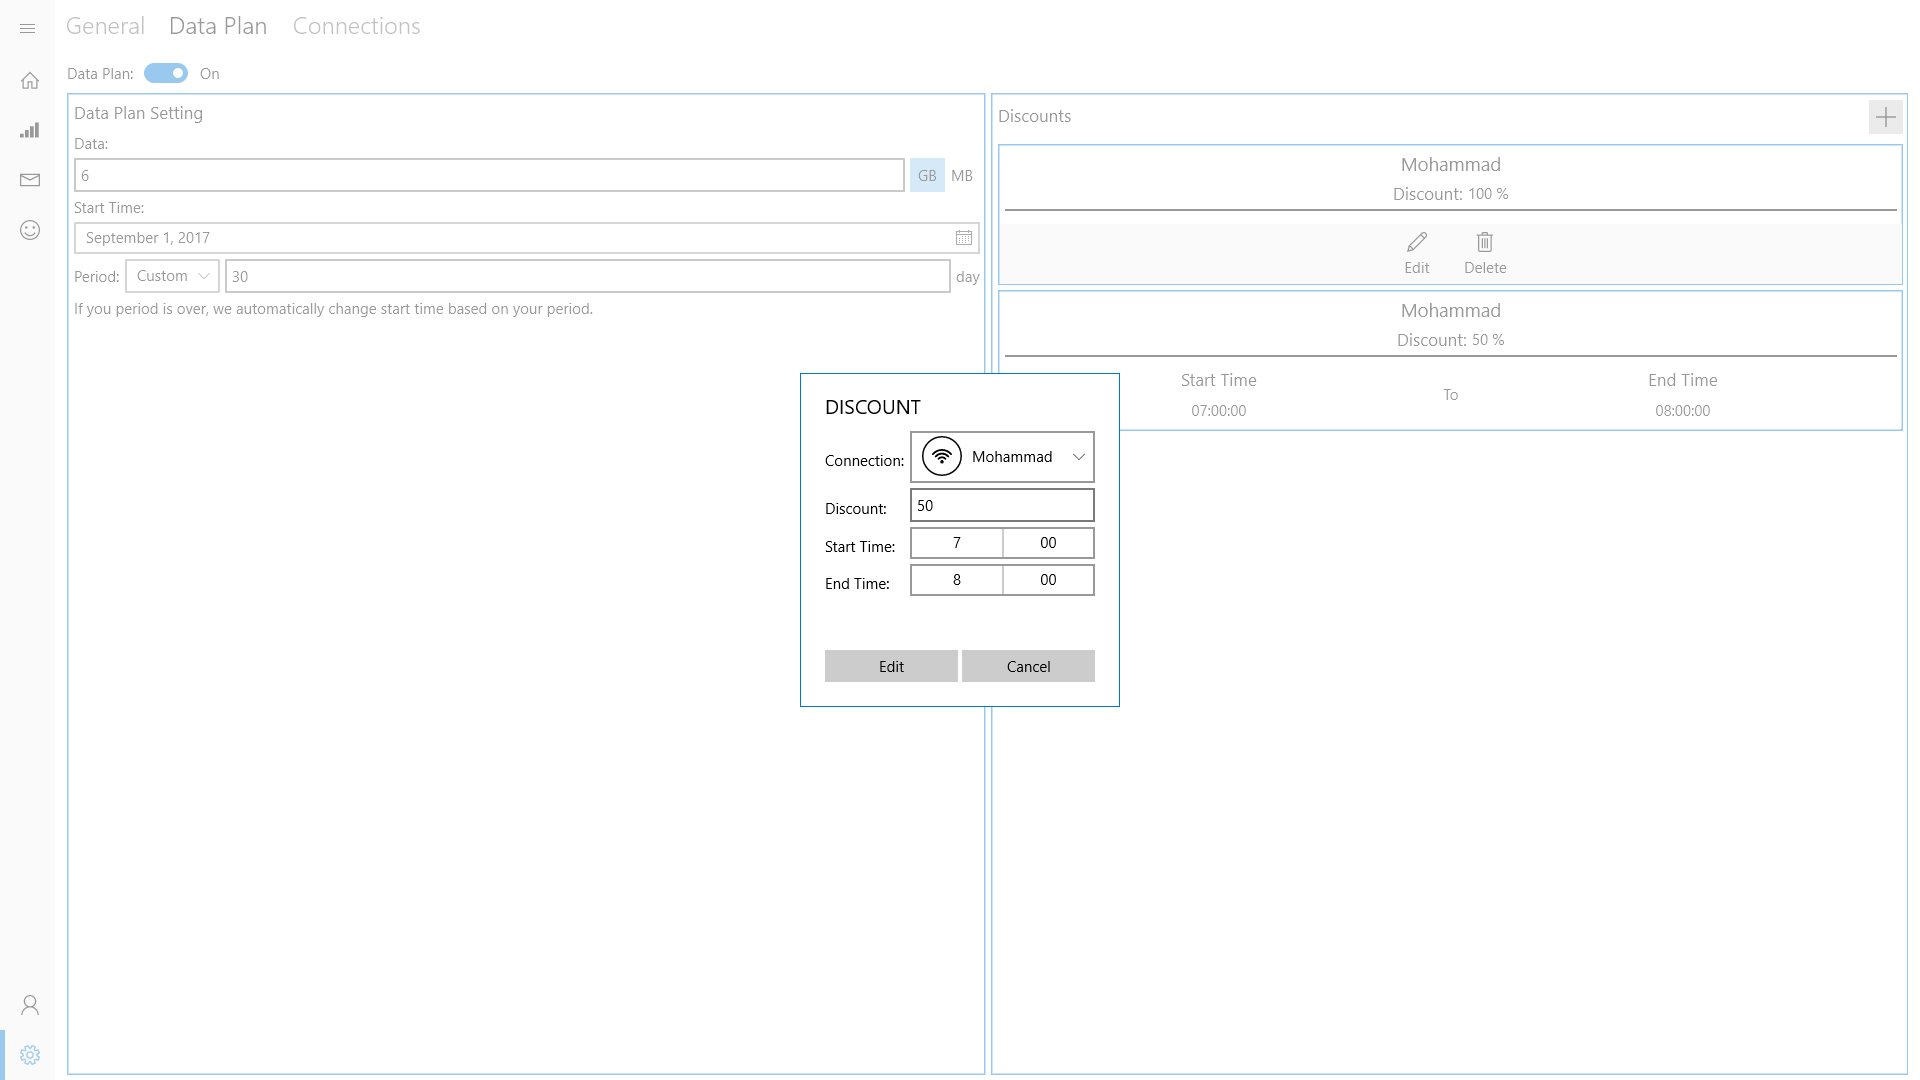Open the hamburger navigation menu
This screenshot has width=1920, height=1080.
[x=28, y=29]
